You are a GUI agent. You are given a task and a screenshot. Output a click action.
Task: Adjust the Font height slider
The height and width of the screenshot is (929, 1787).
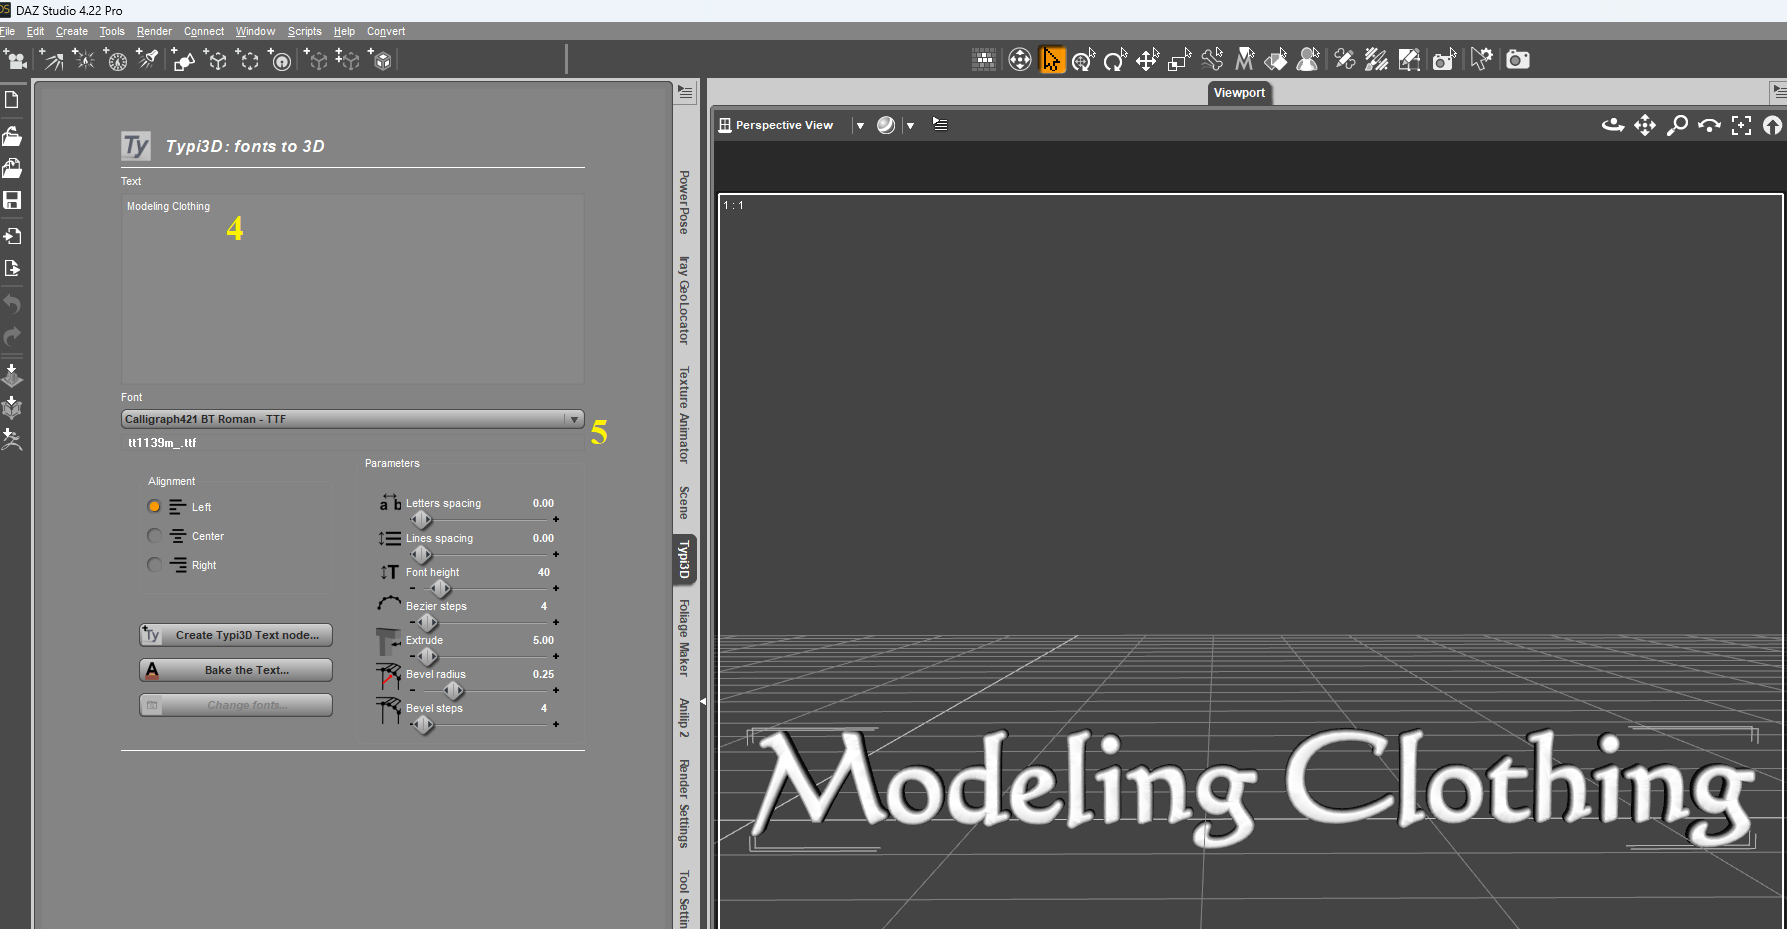point(440,589)
